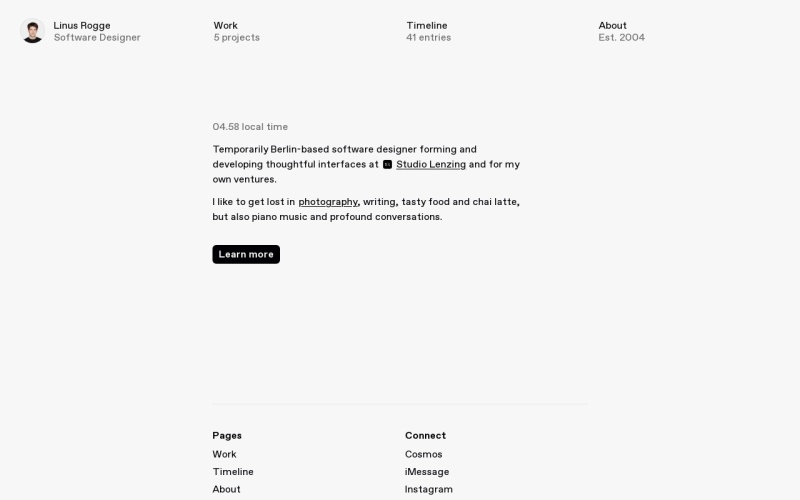The width and height of the screenshot is (800, 500).
Task: Click the "41 entries" subtitle under Timeline
Action: tap(428, 38)
